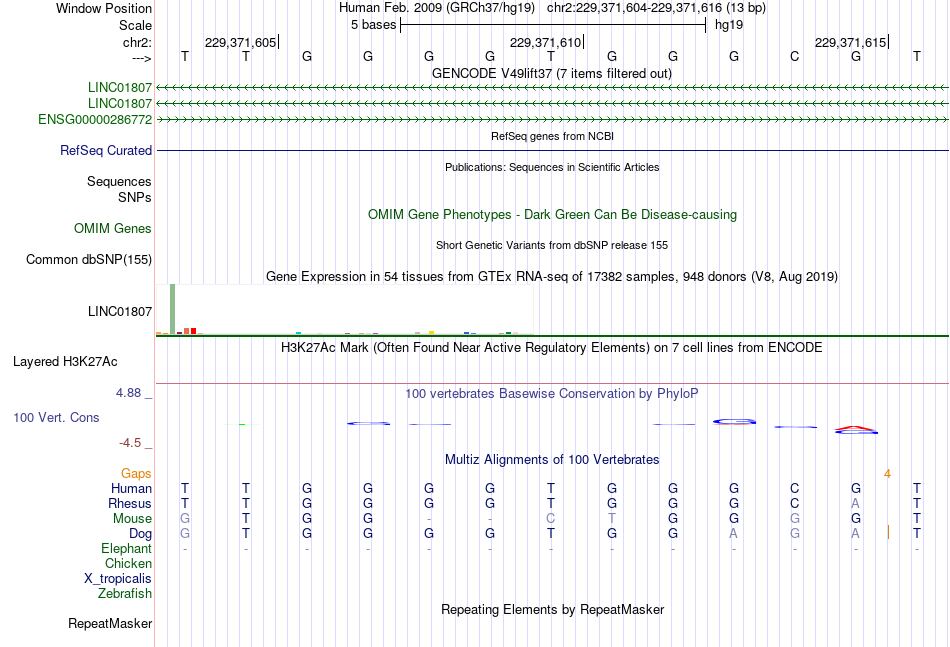Click the faded C base in the Mouse row
950x647 pixels.
[x=550, y=519]
